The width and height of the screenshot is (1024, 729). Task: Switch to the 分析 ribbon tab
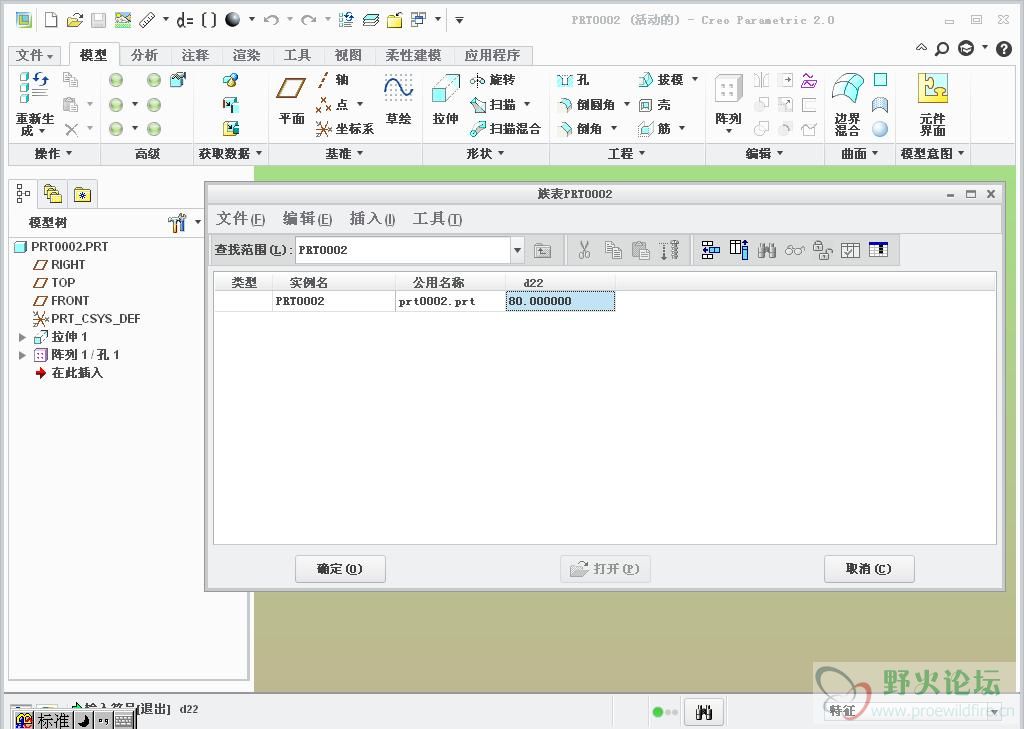pyautogui.click(x=144, y=56)
